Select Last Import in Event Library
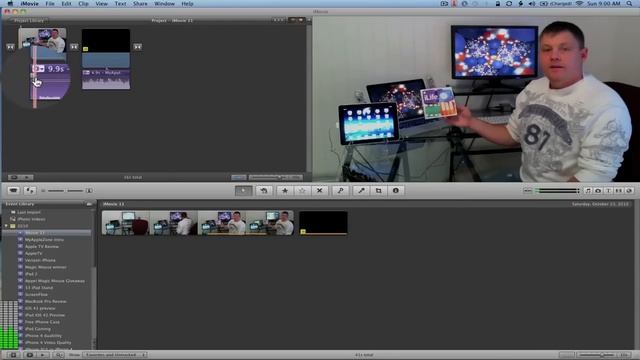 click(29, 212)
